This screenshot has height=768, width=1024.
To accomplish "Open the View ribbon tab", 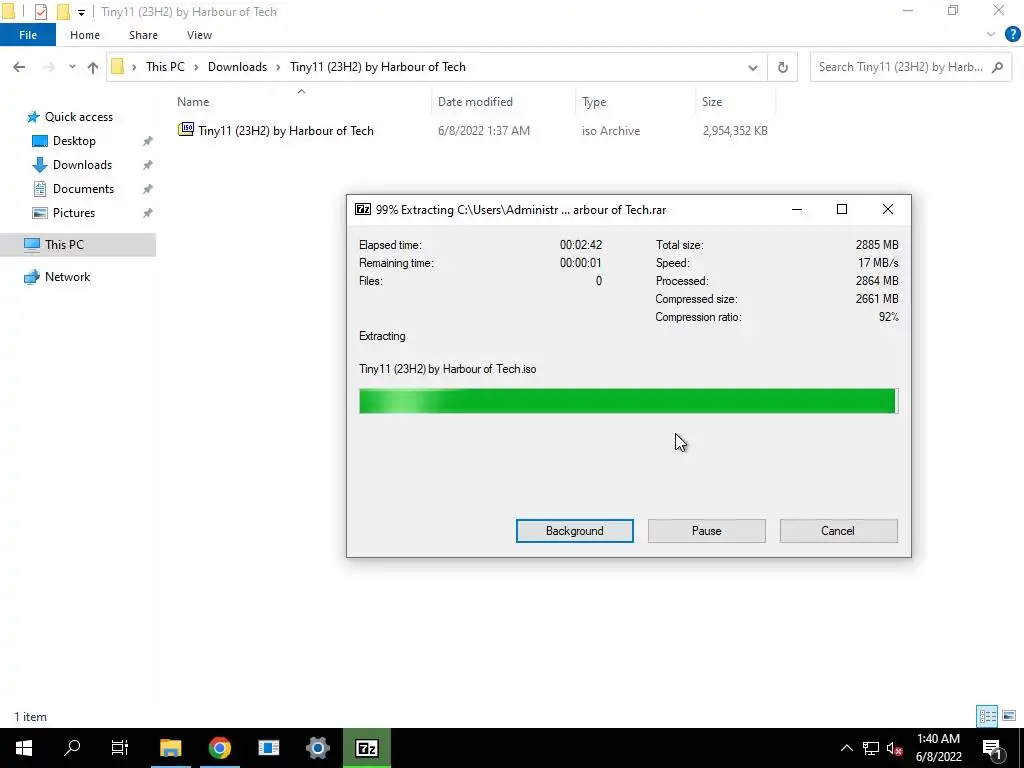I will pos(199,35).
